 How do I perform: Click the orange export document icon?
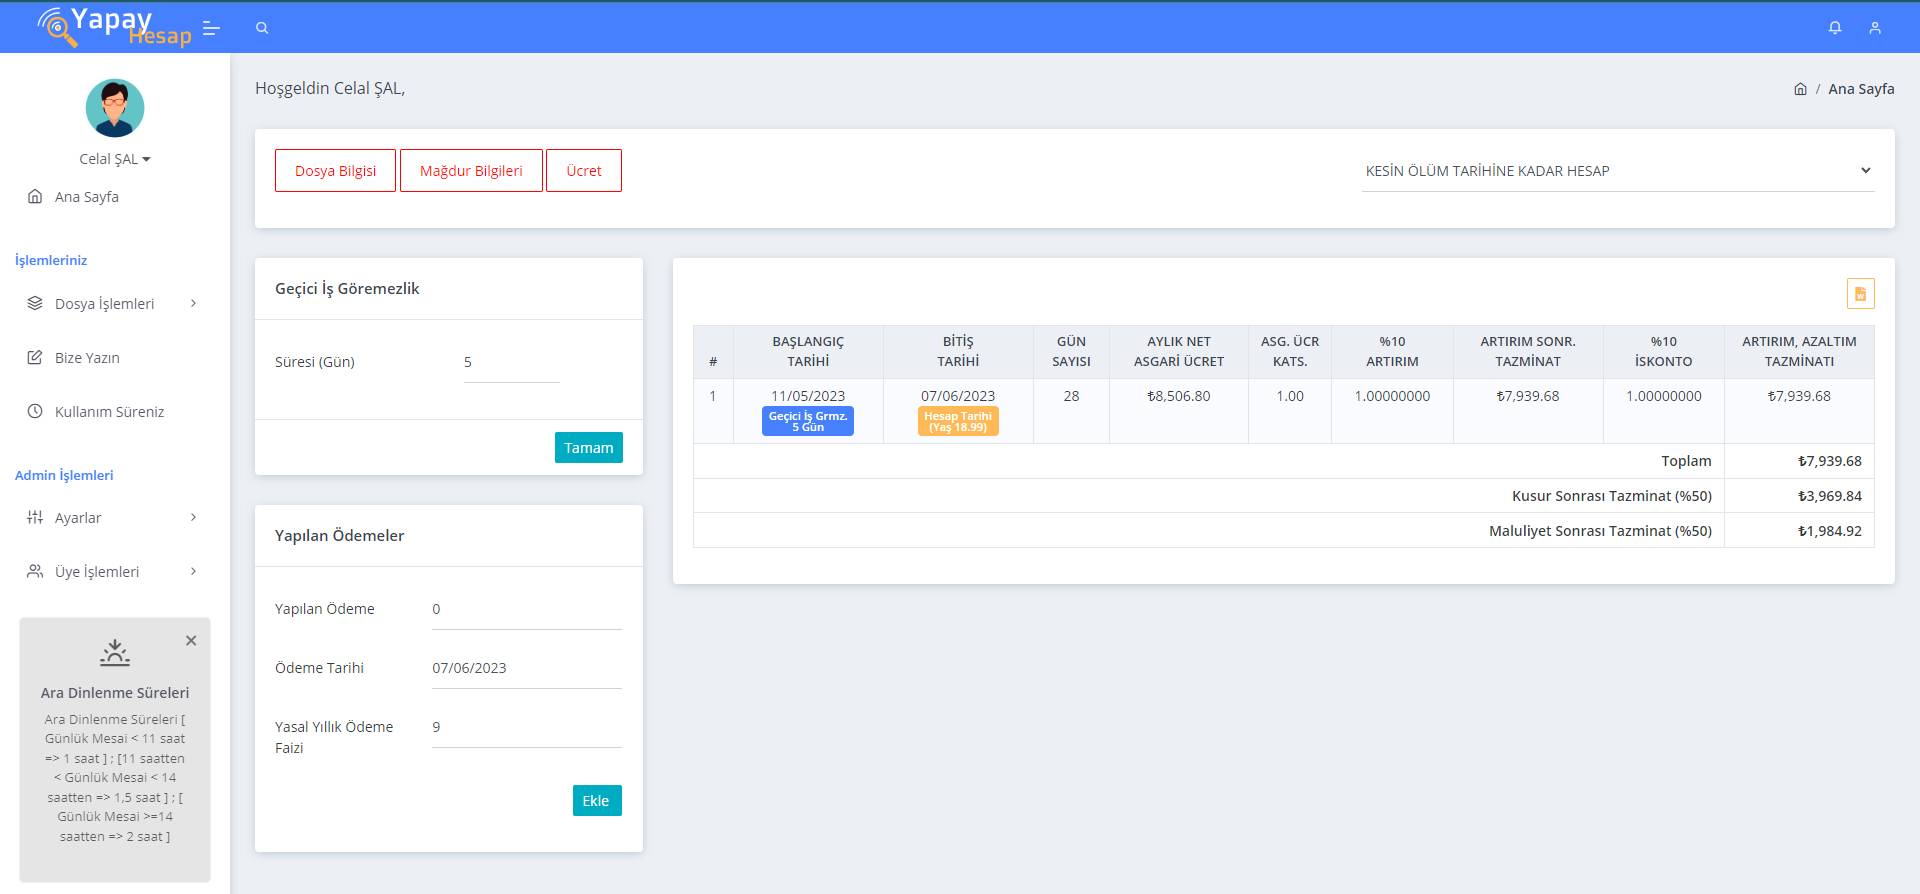(1860, 294)
